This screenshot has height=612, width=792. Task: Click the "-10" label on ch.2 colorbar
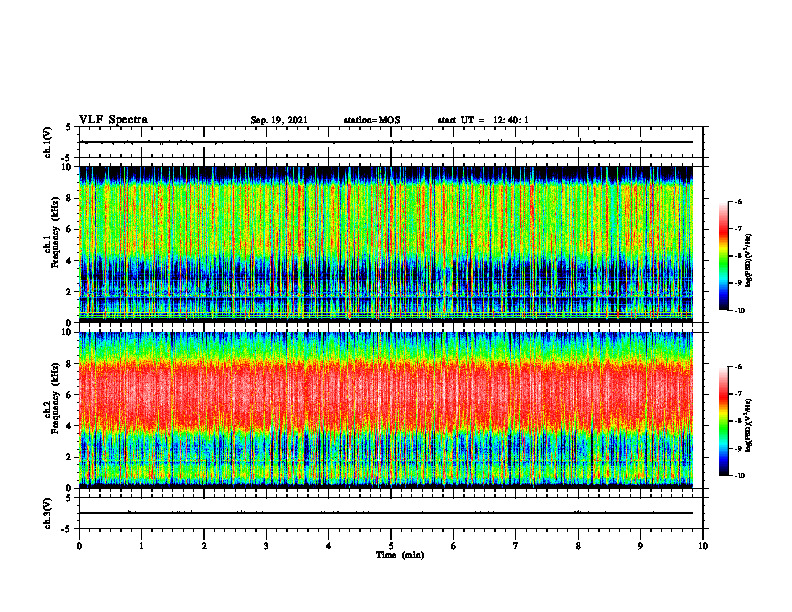click(740, 476)
